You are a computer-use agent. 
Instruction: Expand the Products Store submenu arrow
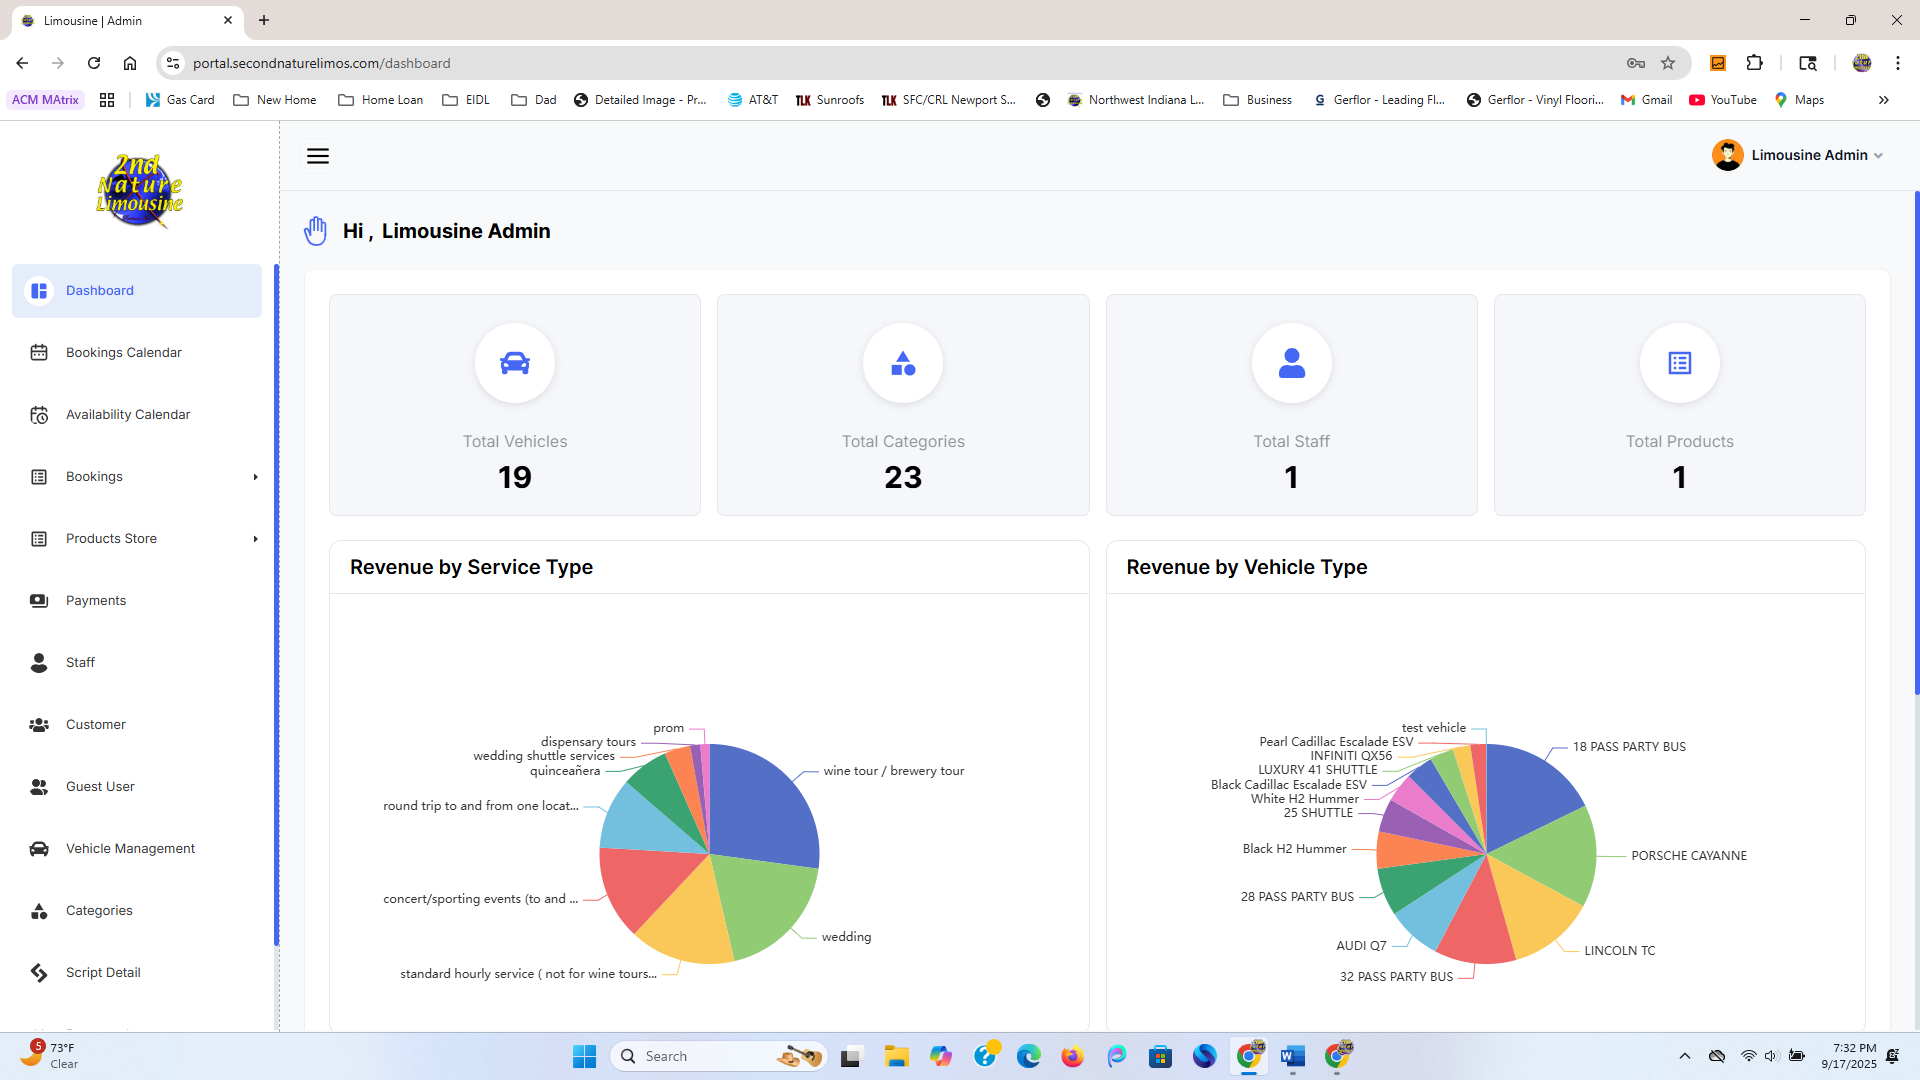point(255,539)
